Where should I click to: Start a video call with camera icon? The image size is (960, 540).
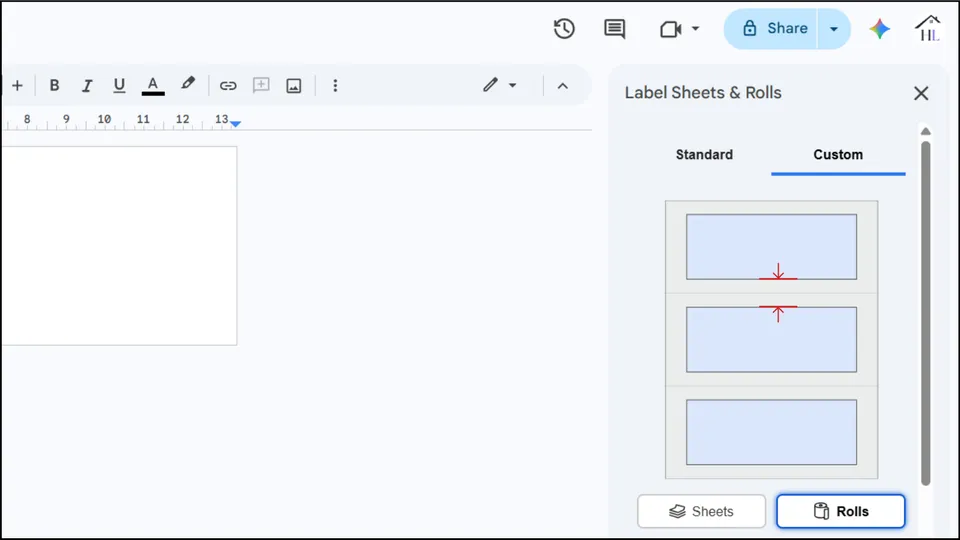670,29
